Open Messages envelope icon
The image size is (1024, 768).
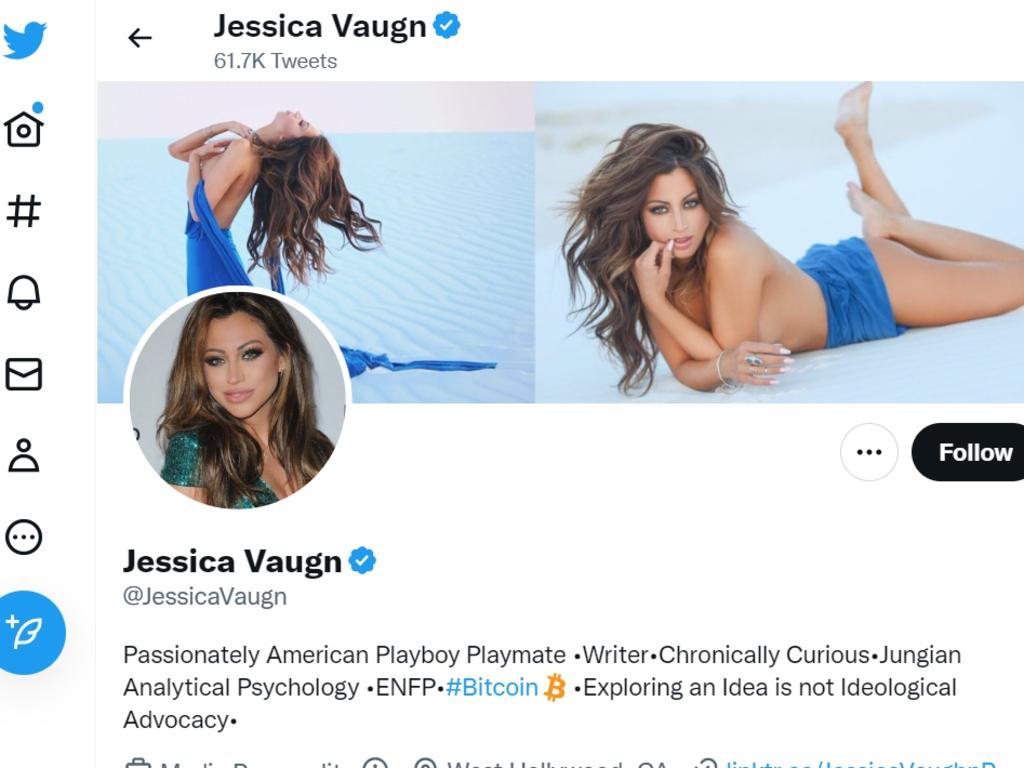[x=24, y=374]
